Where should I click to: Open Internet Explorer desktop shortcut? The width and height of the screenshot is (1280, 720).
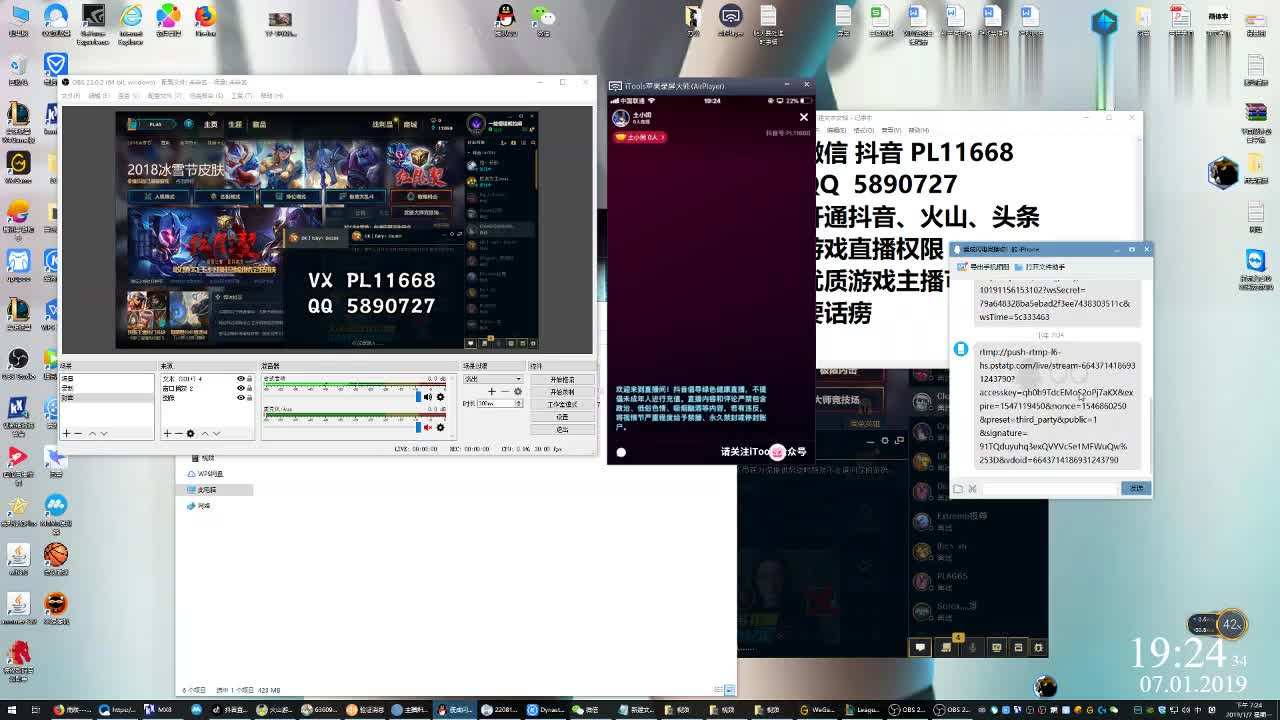point(130,22)
